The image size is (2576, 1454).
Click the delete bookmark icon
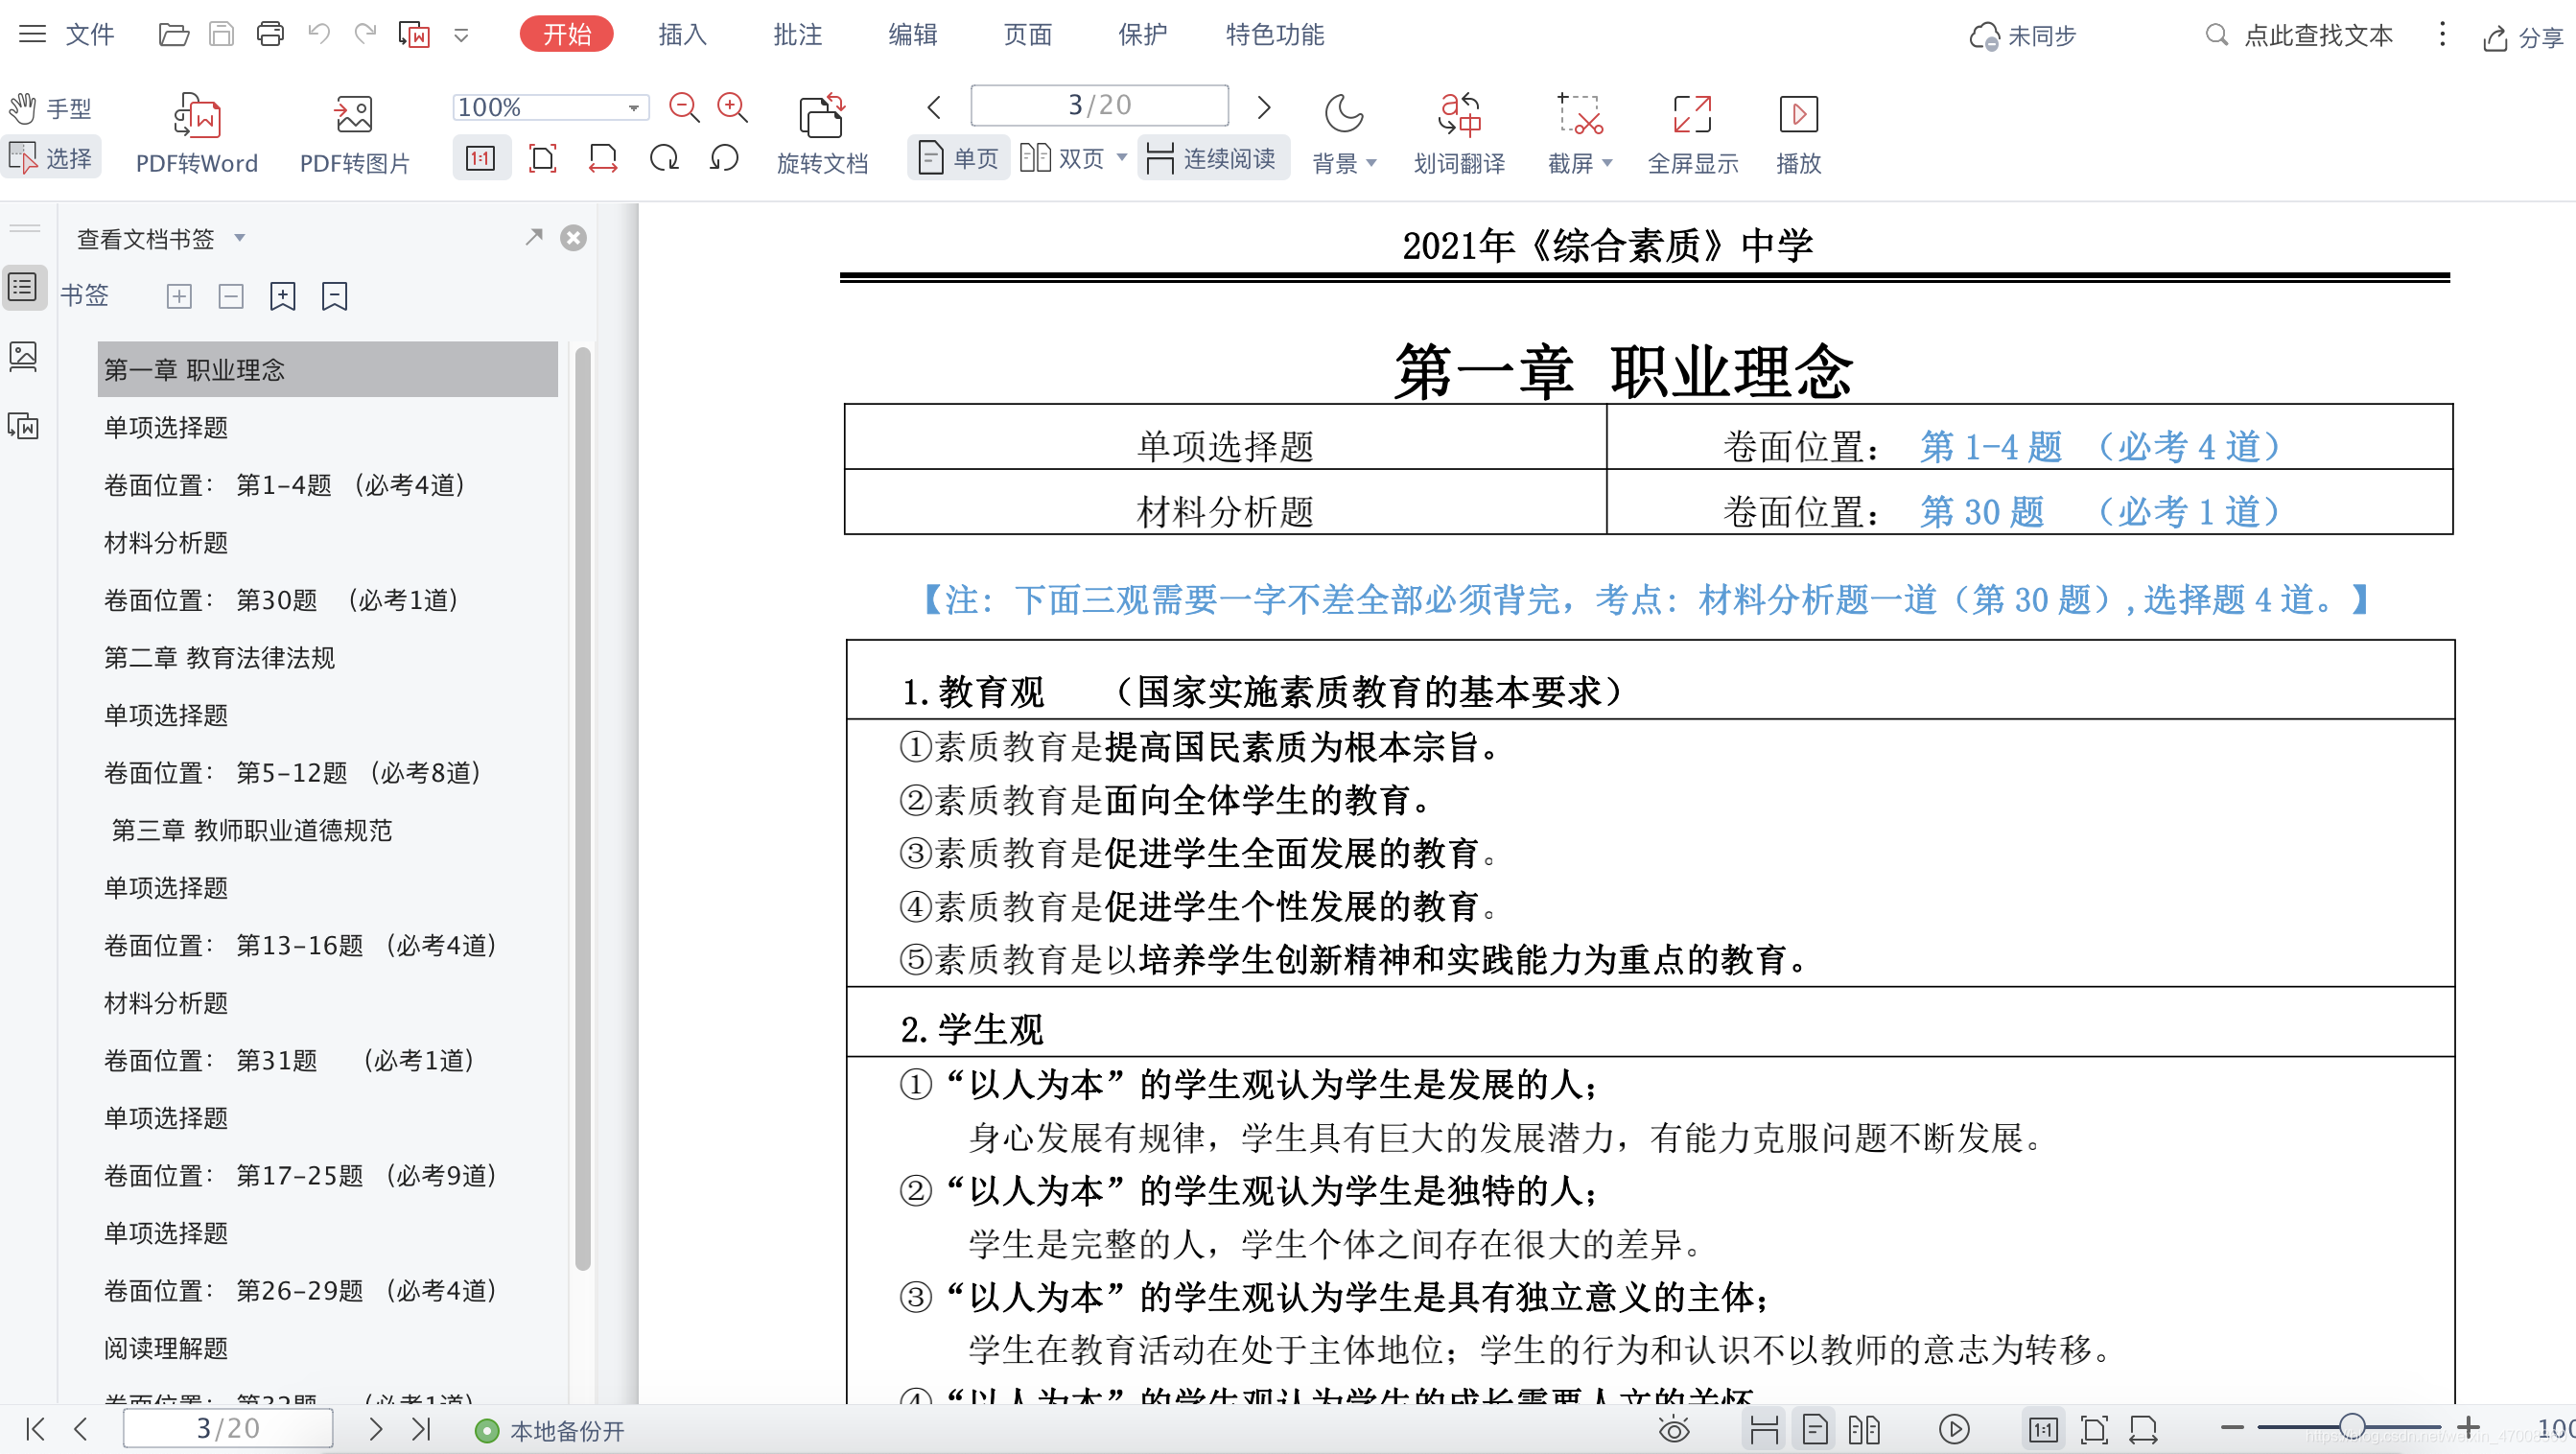[335, 296]
